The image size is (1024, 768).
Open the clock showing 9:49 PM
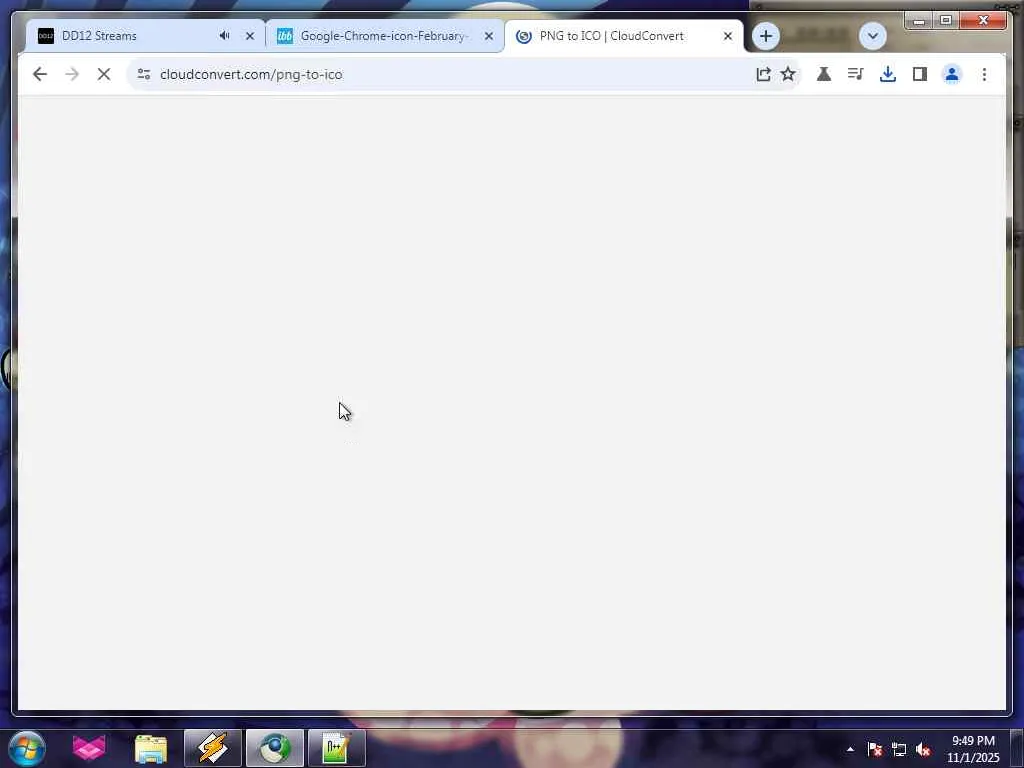coord(973,749)
